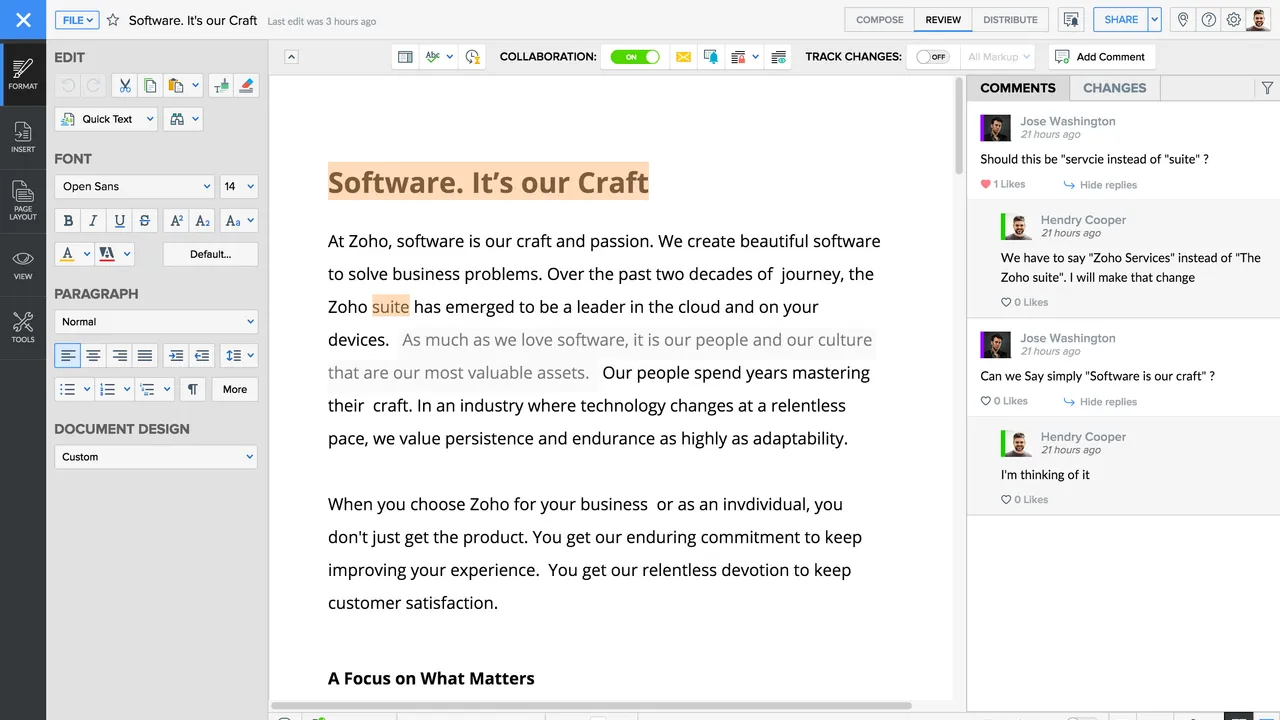Screen dimensions: 1280x720
Task: Open the Quick Text dropdown
Action: [107, 119]
